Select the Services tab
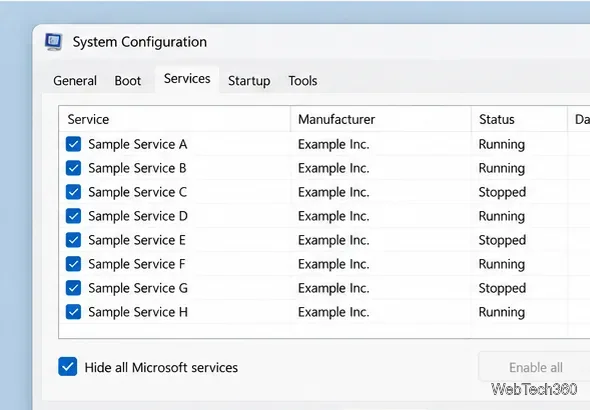 coord(187,79)
